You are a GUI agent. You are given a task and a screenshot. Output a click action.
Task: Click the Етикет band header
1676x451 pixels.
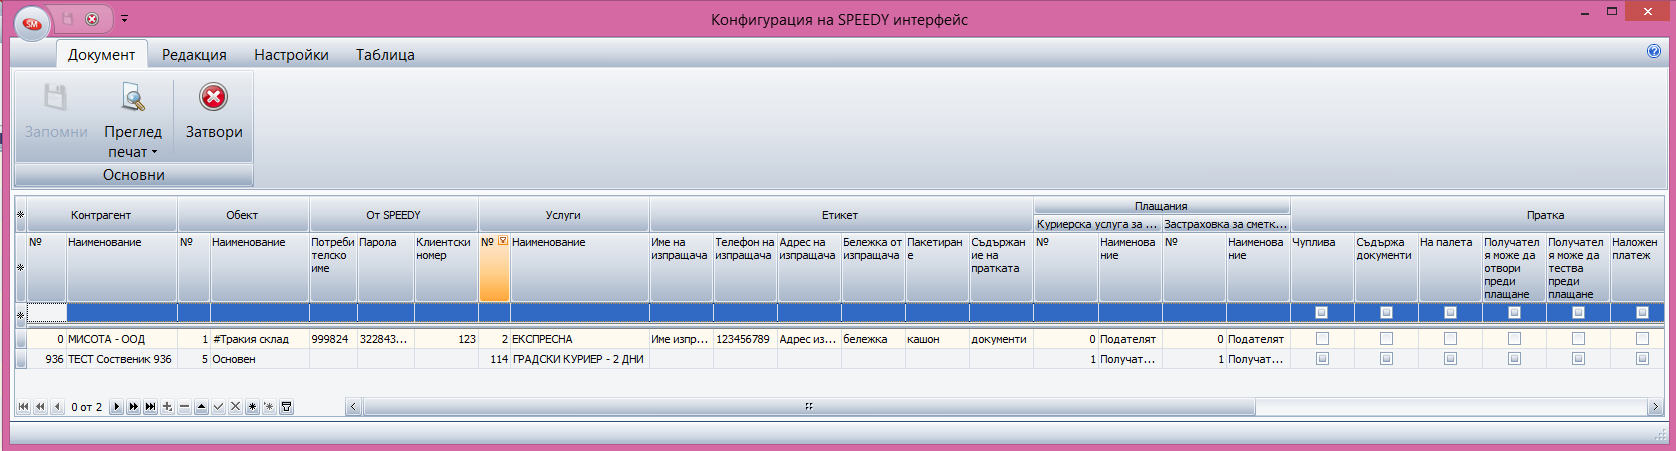pyautogui.click(x=840, y=215)
